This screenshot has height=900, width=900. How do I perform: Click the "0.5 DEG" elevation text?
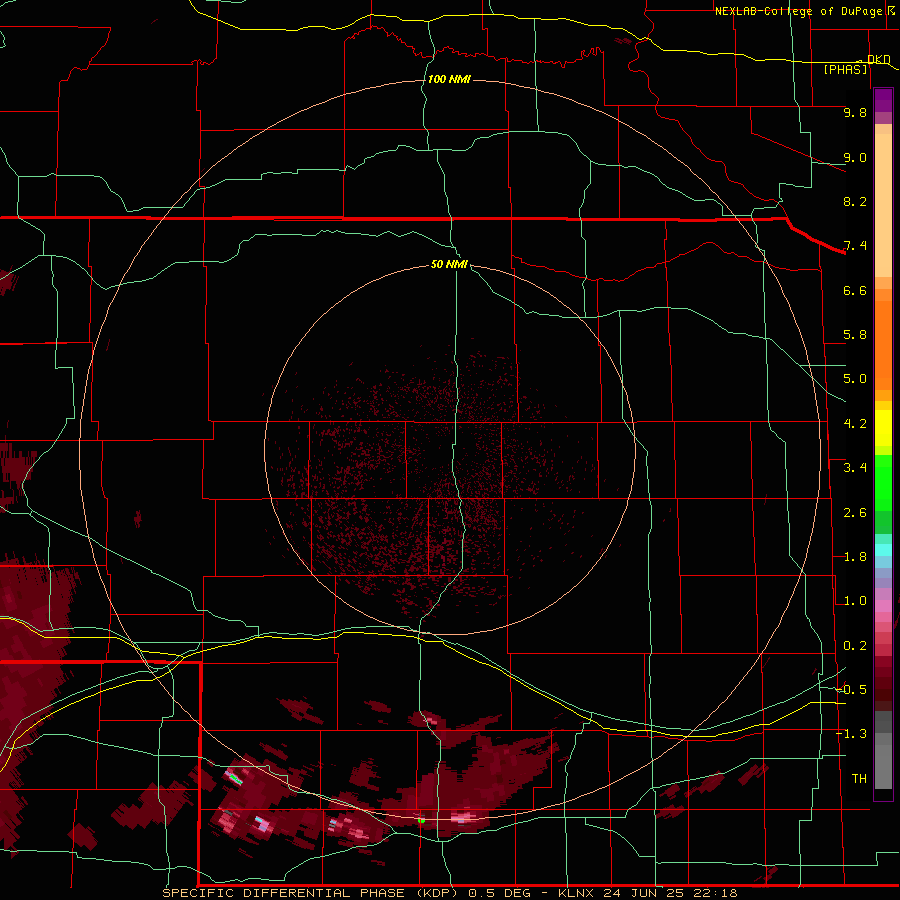(499, 893)
